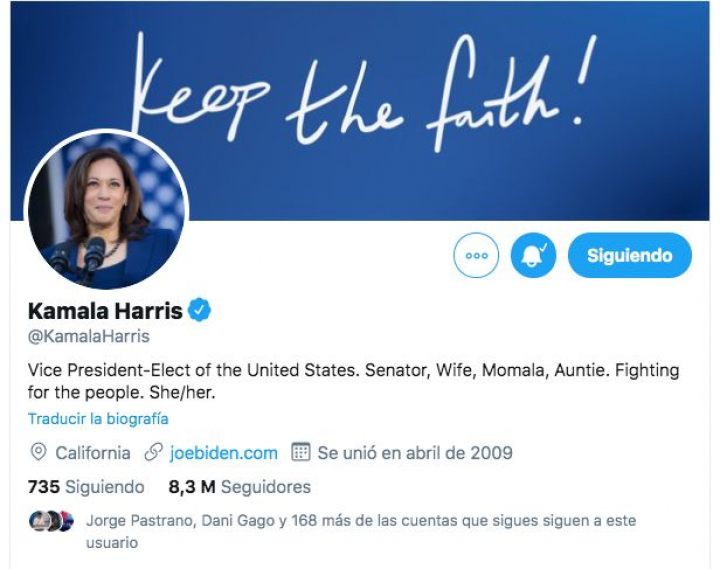This screenshot has width=720, height=569.
Task: Click the Se unió en abril de 2009 text
Action: [x=415, y=453]
